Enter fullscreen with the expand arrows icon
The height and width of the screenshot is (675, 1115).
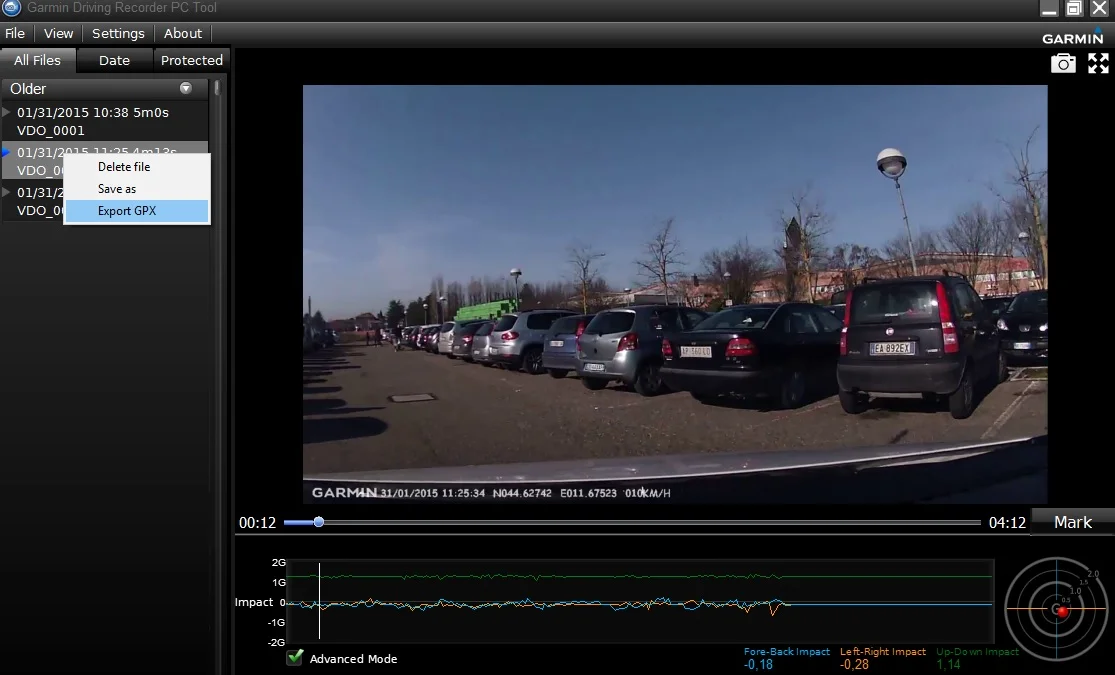click(1098, 63)
